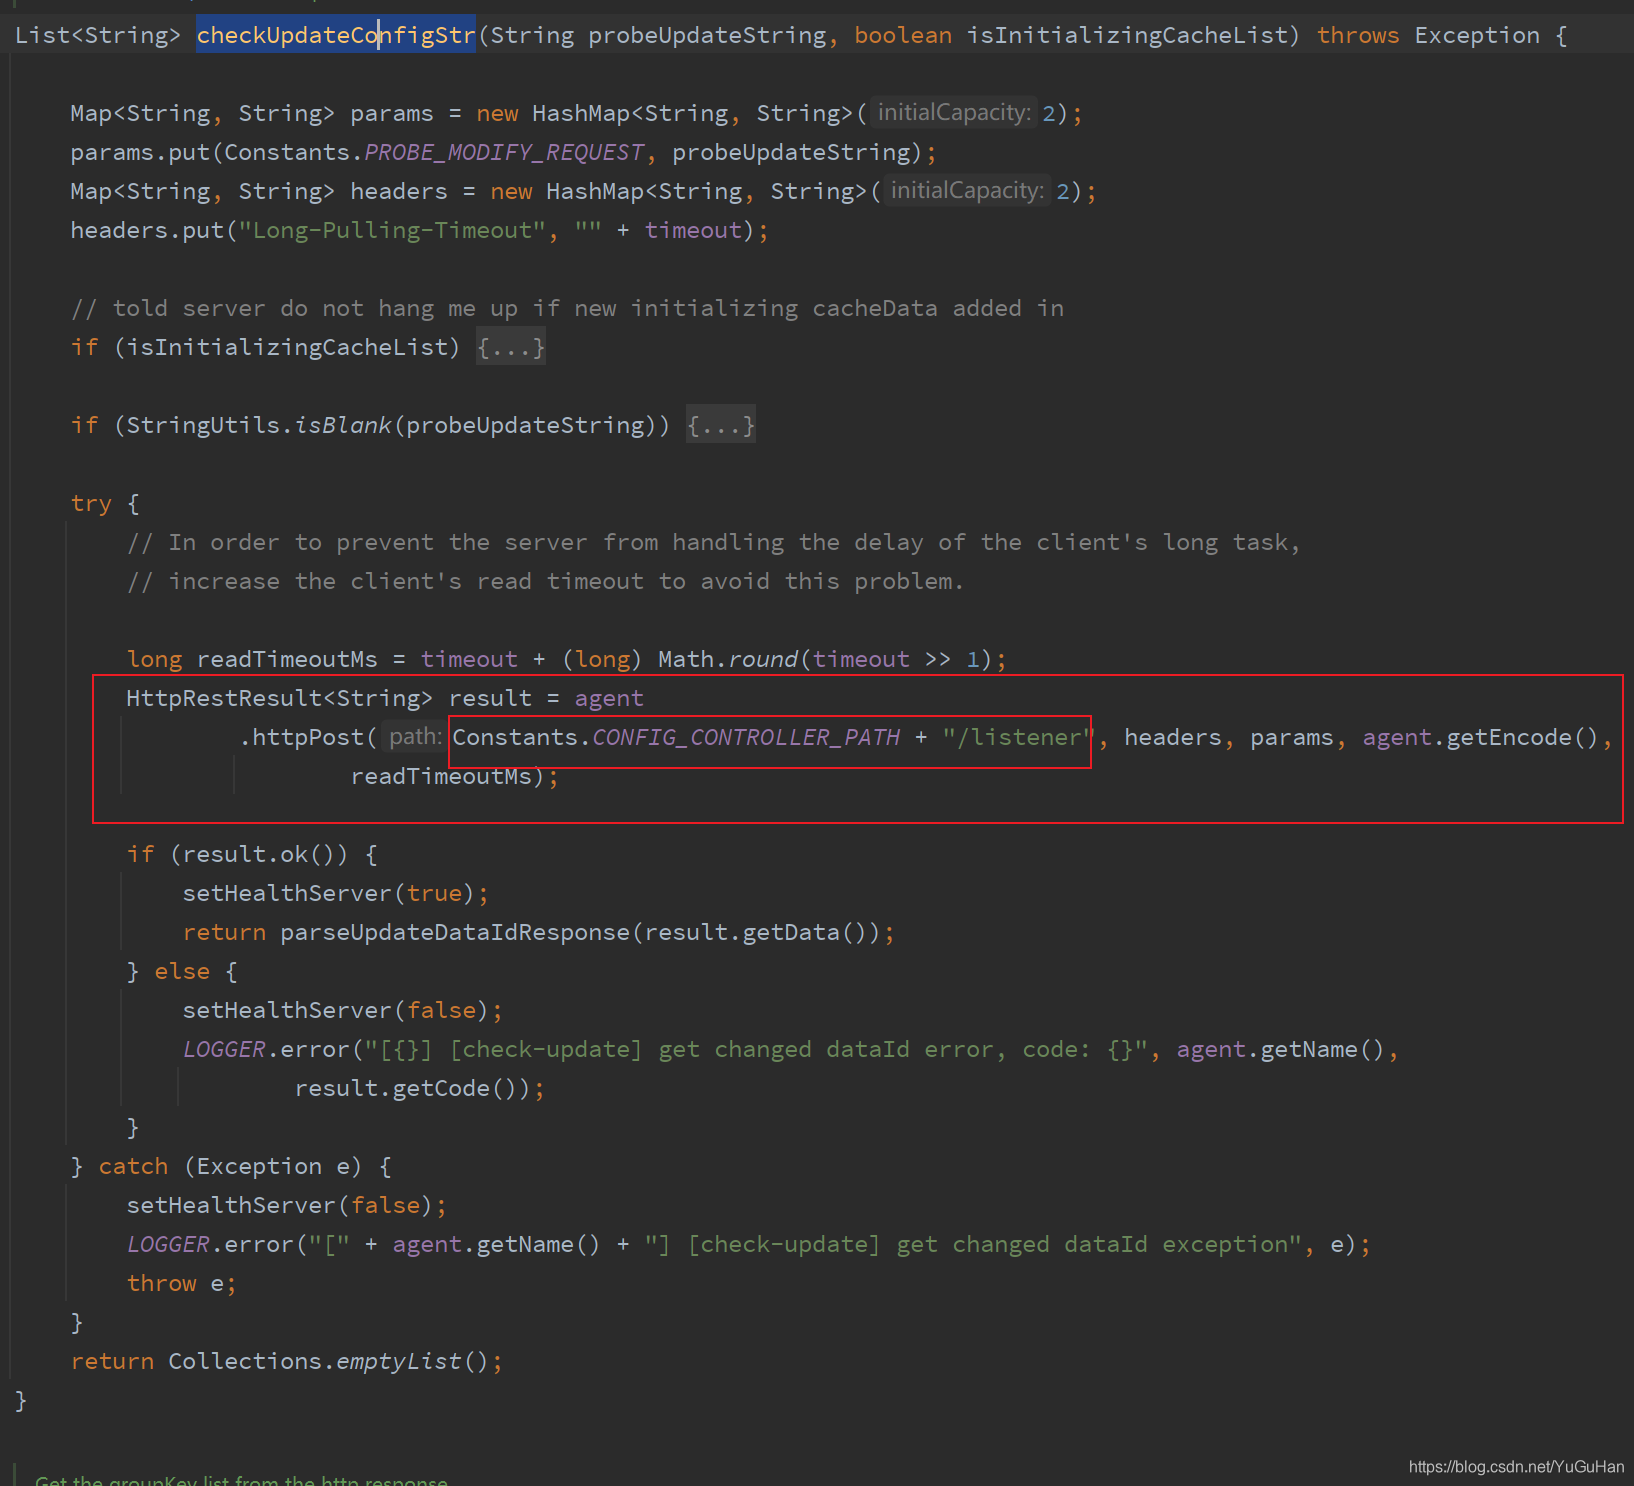
Task: Click the blog.csdn.net/YuGuHan link
Action: coord(1516,1467)
